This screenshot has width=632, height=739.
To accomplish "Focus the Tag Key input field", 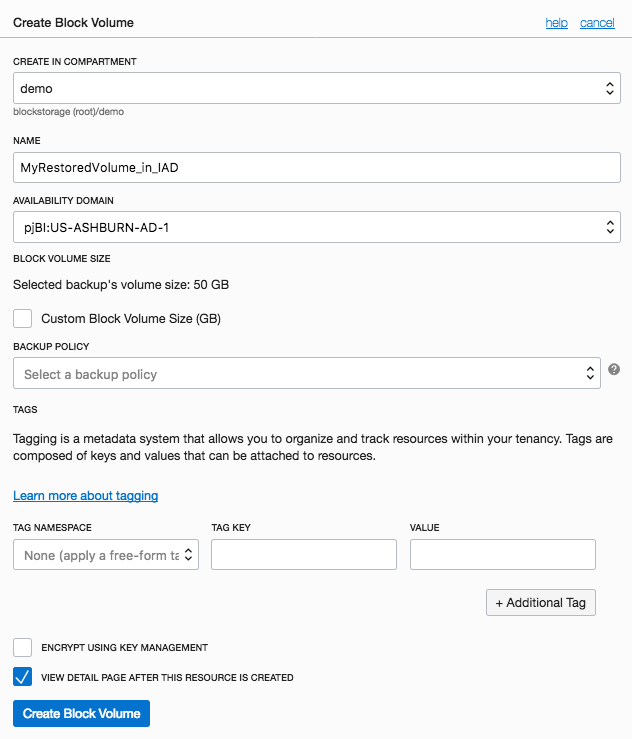I will coord(304,555).
